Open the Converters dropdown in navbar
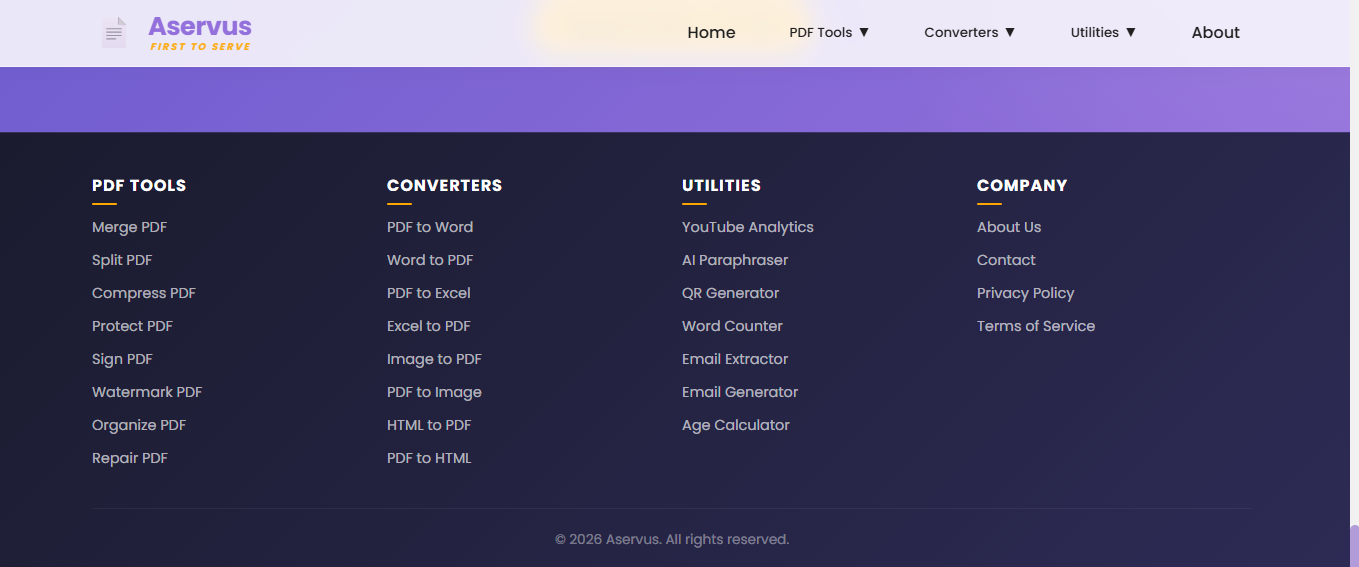Image resolution: width=1359 pixels, height=567 pixels. click(x=969, y=32)
